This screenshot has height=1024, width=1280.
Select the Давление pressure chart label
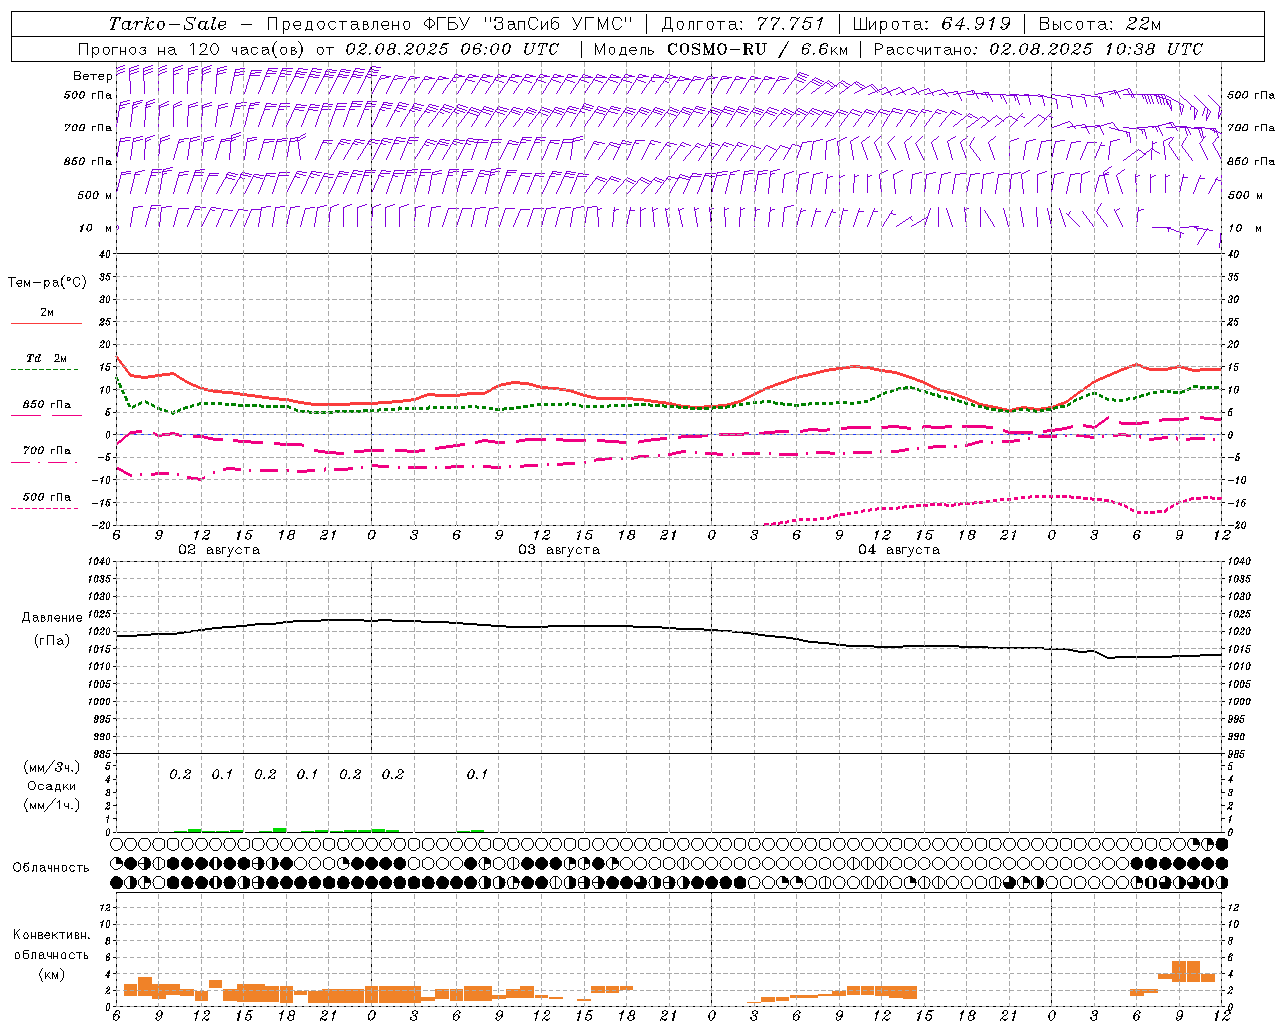tap(52, 618)
